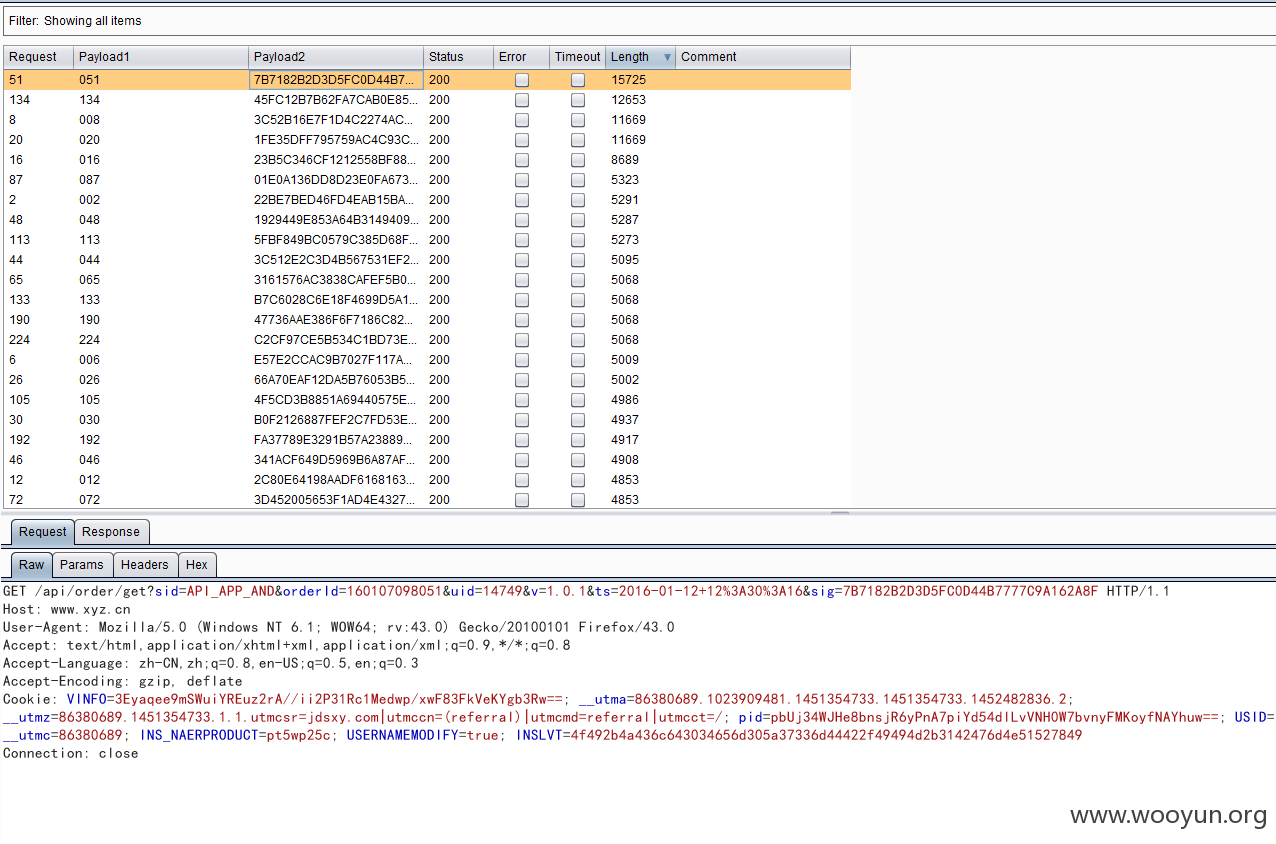Tick Timeout checkbox for request 46
The width and height of the screenshot is (1276, 844).
(578, 460)
